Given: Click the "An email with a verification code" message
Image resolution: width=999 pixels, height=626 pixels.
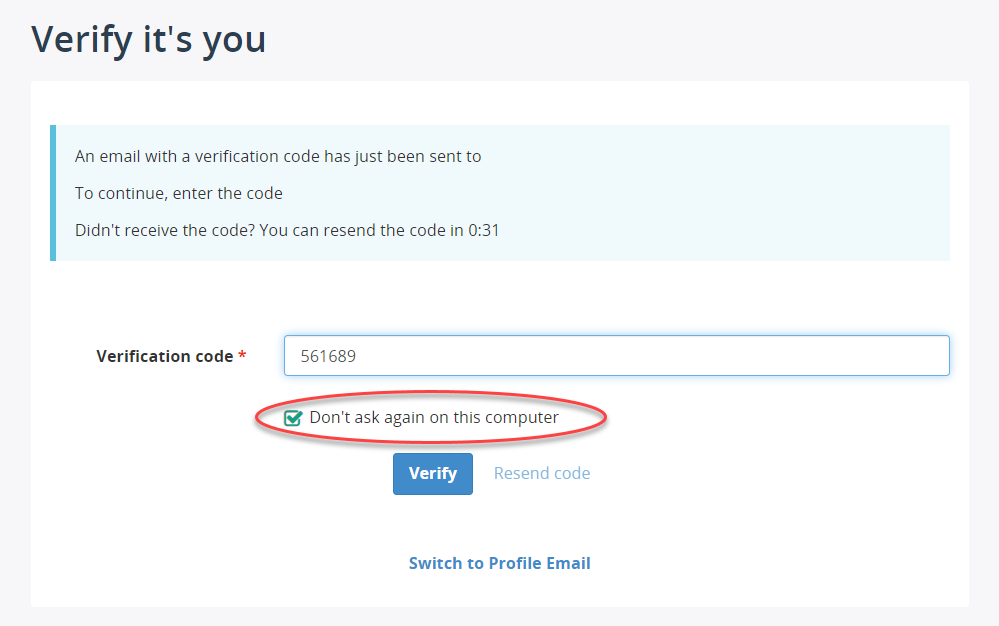Looking at the screenshot, I should 278,156.
